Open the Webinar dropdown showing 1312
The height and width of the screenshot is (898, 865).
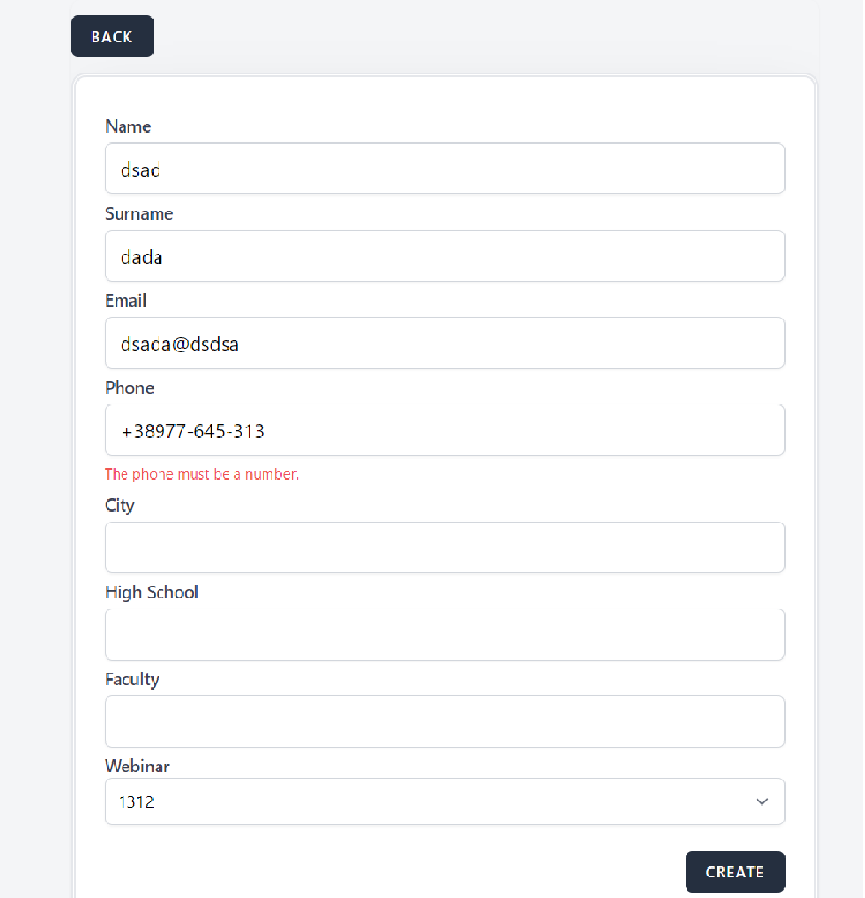coord(444,802)
